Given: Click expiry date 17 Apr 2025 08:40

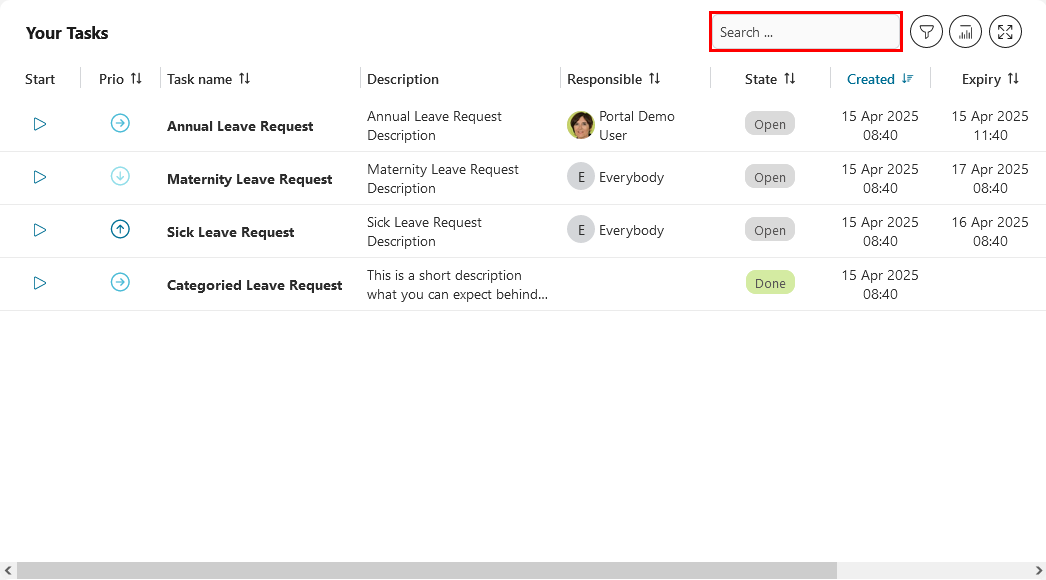Looking at the screenshot, I should coord(990,179).
